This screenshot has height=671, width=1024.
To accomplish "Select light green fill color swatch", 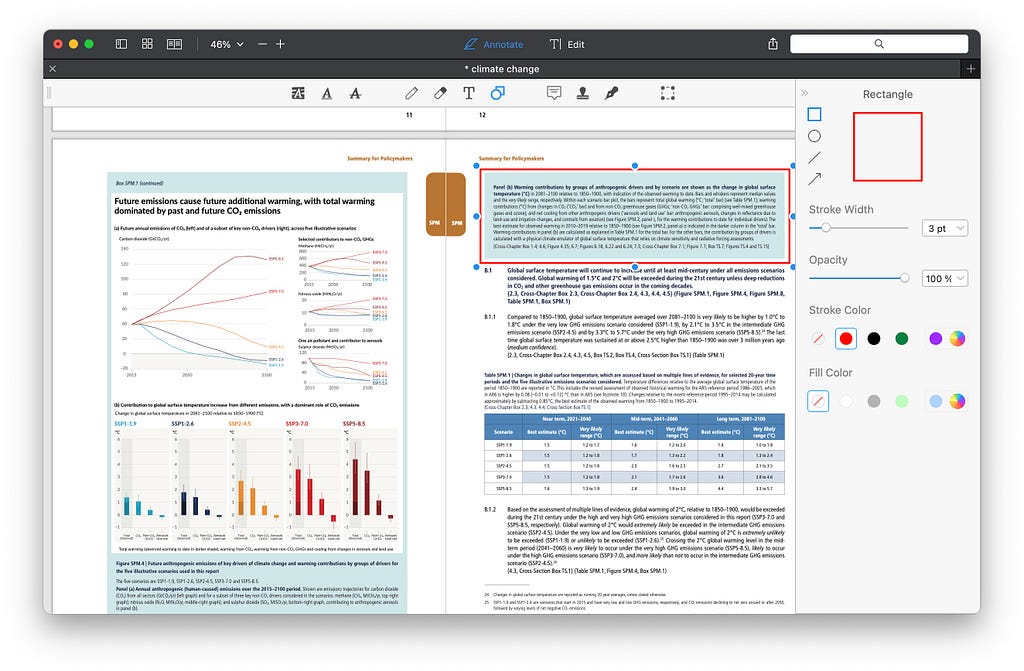I will 902,401.
